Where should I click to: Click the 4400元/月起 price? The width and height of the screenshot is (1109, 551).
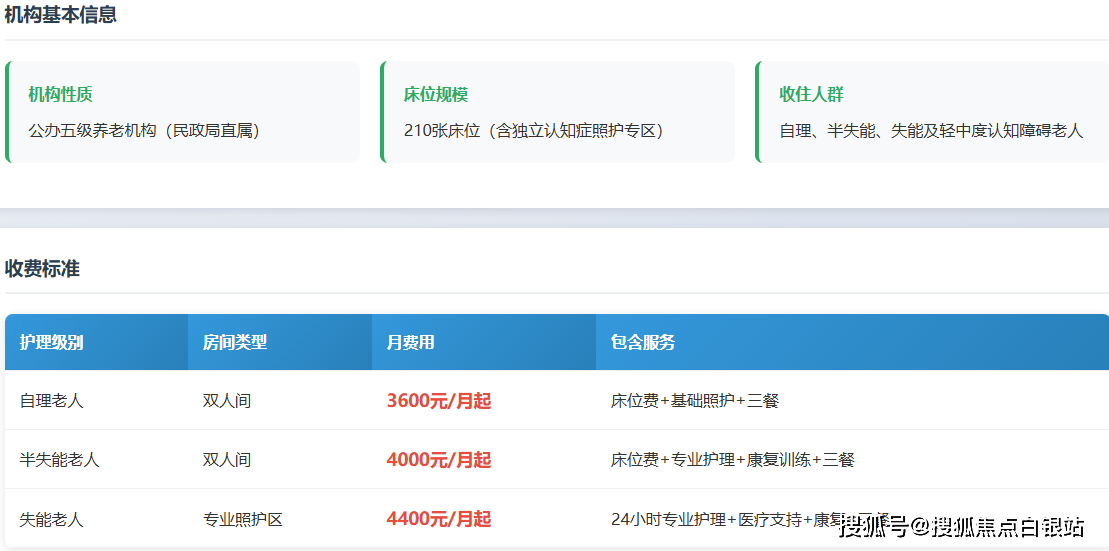click(x=439, y=520)
